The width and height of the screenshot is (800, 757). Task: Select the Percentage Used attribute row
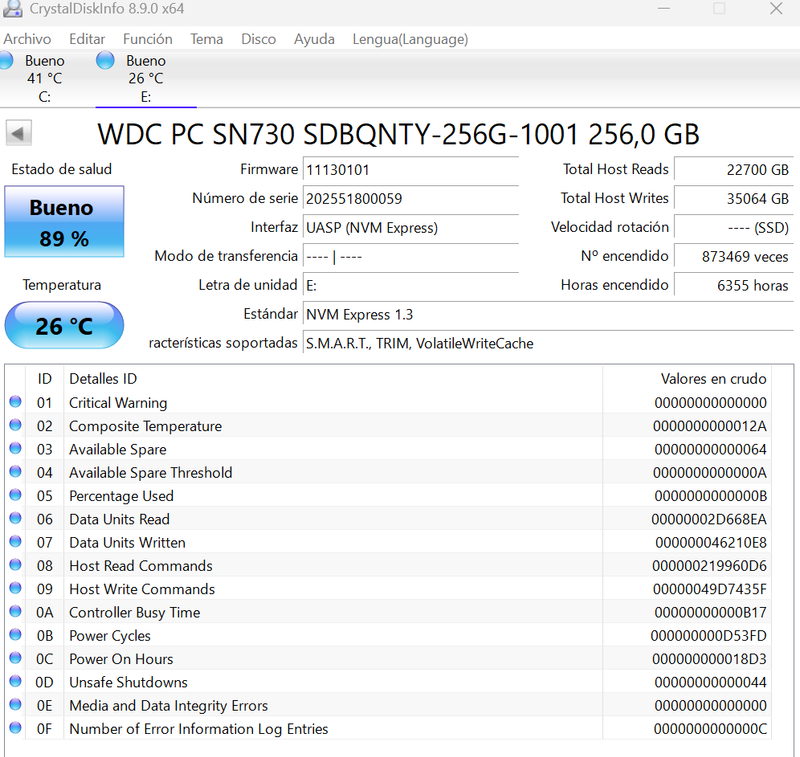tap(388, 496)
